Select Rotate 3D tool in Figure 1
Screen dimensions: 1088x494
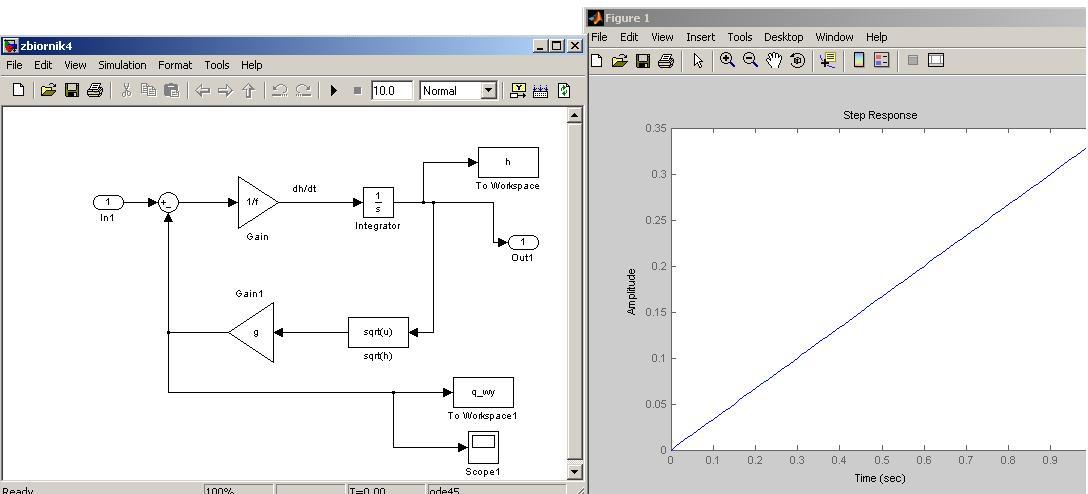[x=797, y=60]
